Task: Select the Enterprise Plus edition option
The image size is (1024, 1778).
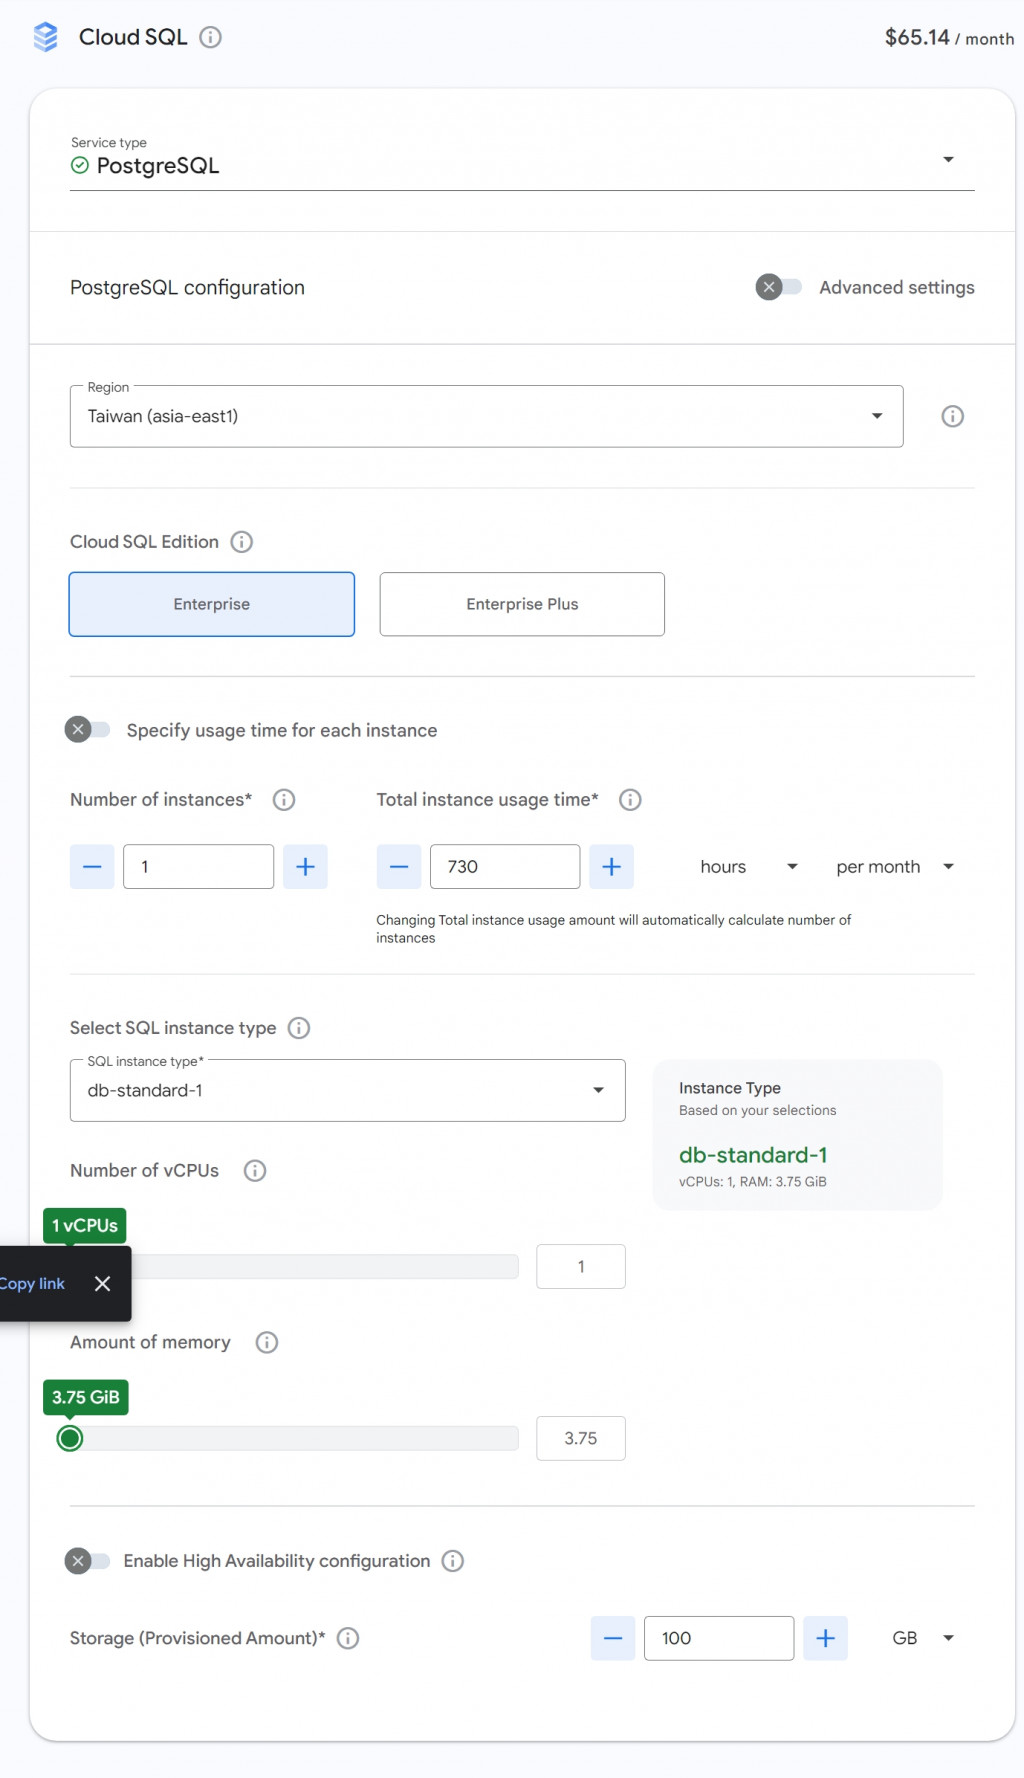Action: pos(522,604)
